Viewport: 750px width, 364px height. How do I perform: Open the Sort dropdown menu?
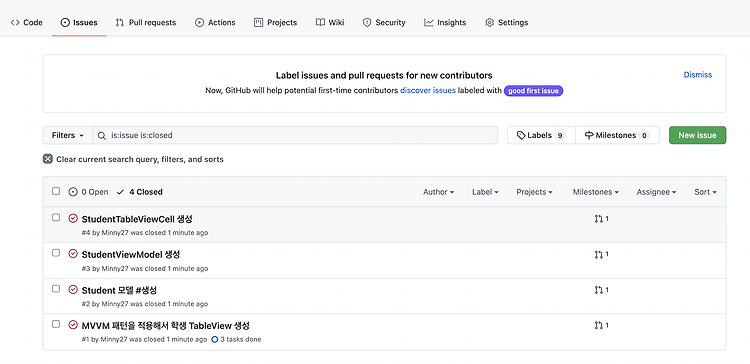[706, 192]
